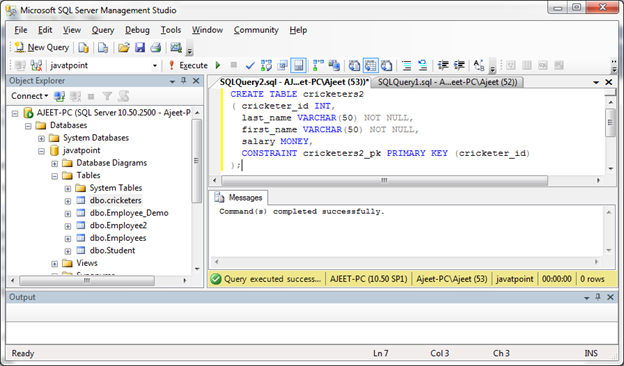The image size is (624, 366).
Task: Click Object Explorer filter funnel icon
Action: tap(107, 96)
